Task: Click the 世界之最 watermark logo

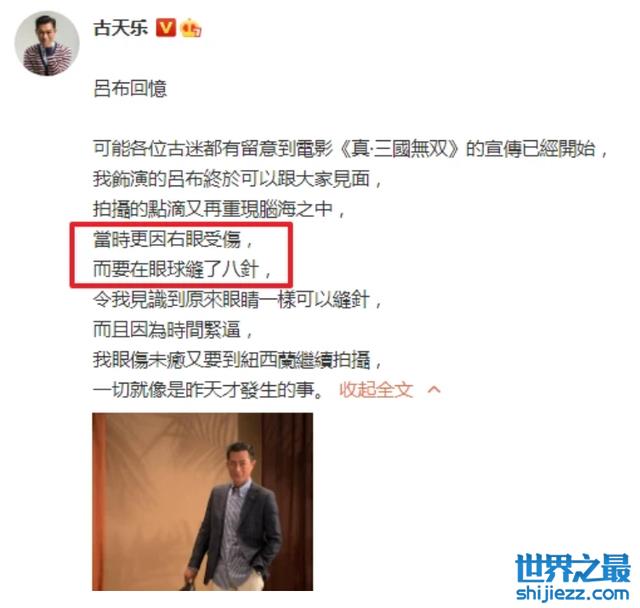Action: 573,568
